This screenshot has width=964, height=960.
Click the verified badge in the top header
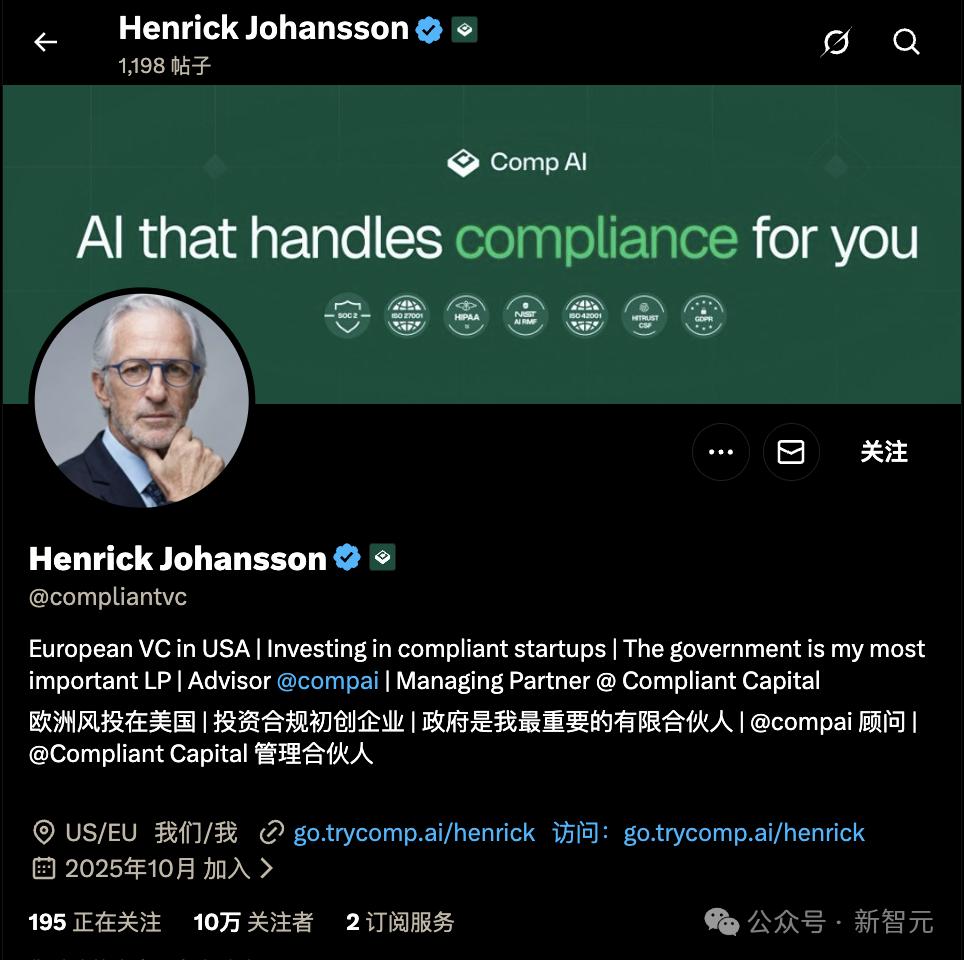(x=429, y=30)
